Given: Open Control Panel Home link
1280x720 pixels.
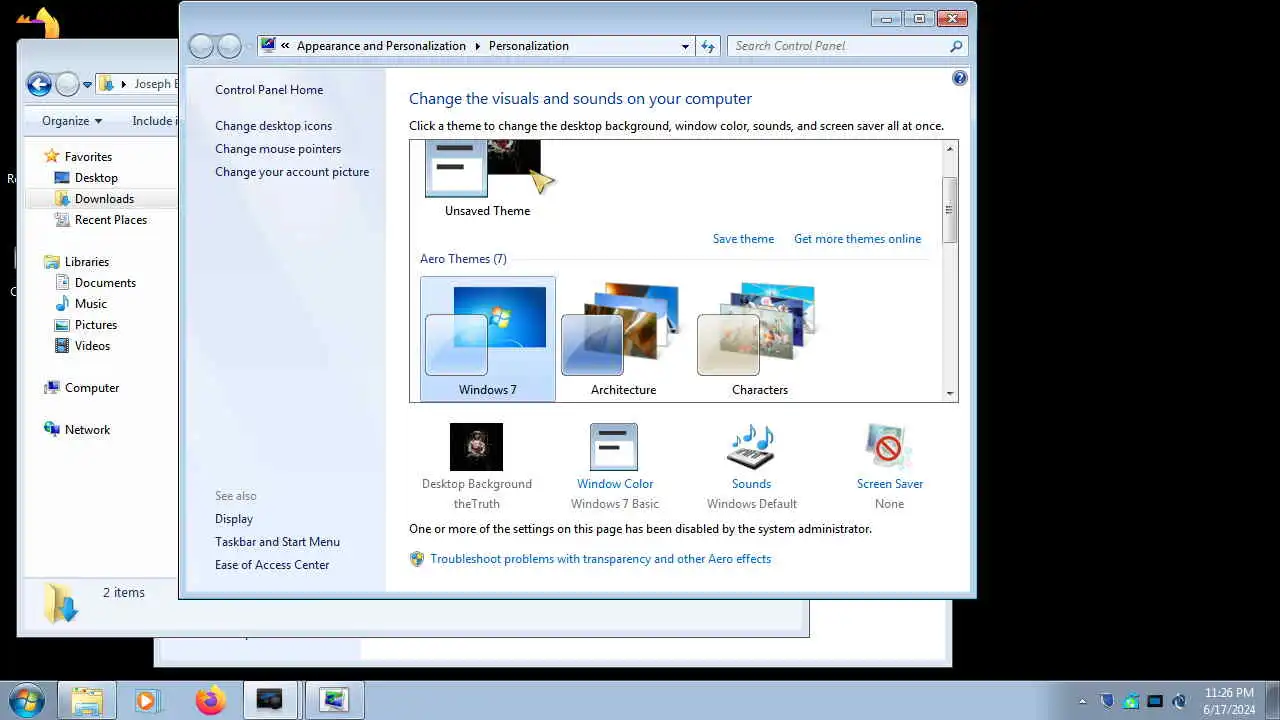Looking at the screenshot, I should pos(269,90).
